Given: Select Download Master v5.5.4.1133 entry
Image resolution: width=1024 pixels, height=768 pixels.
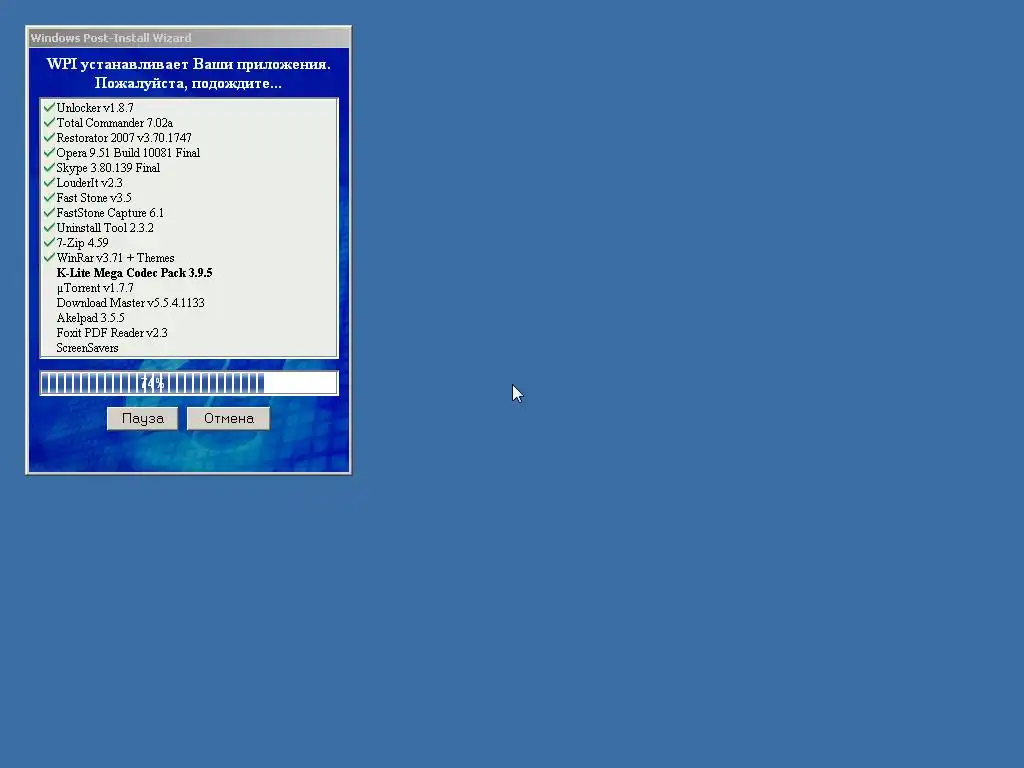Looking at the screenshot, I should (x=131, y=303).
